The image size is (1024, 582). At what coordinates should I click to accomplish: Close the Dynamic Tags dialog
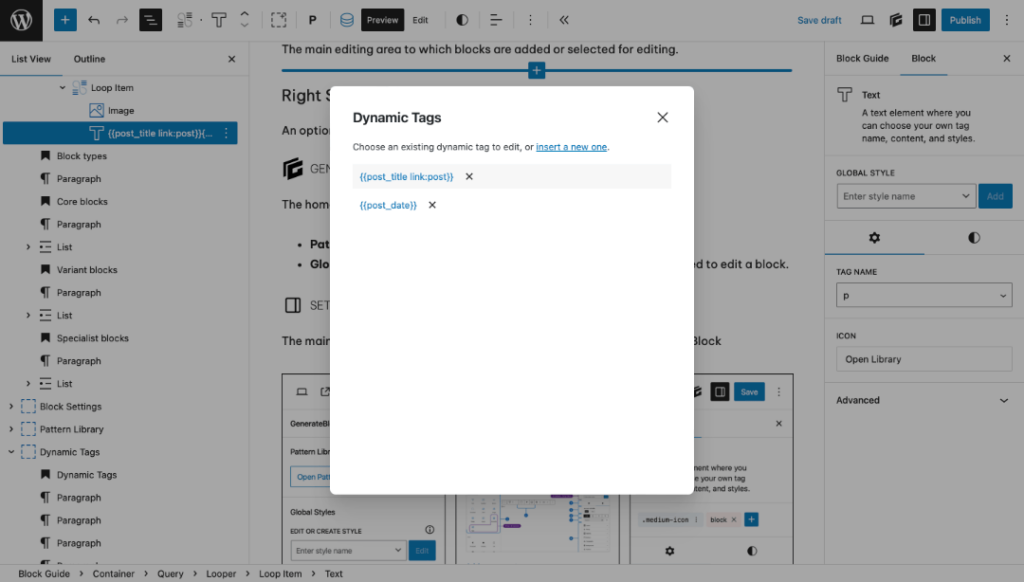662,118
